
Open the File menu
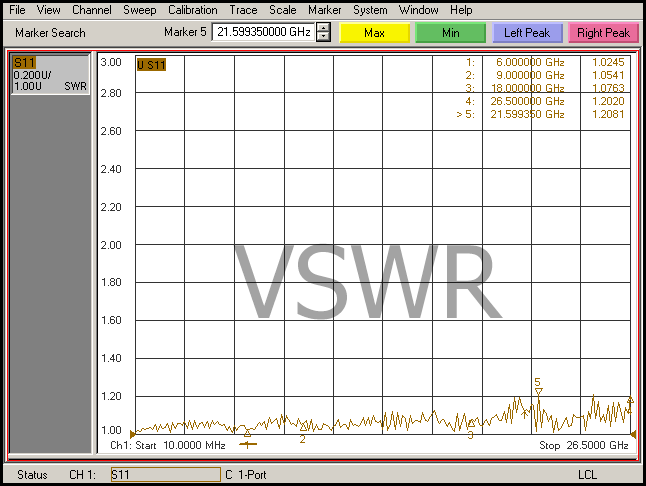click(18, 10)
